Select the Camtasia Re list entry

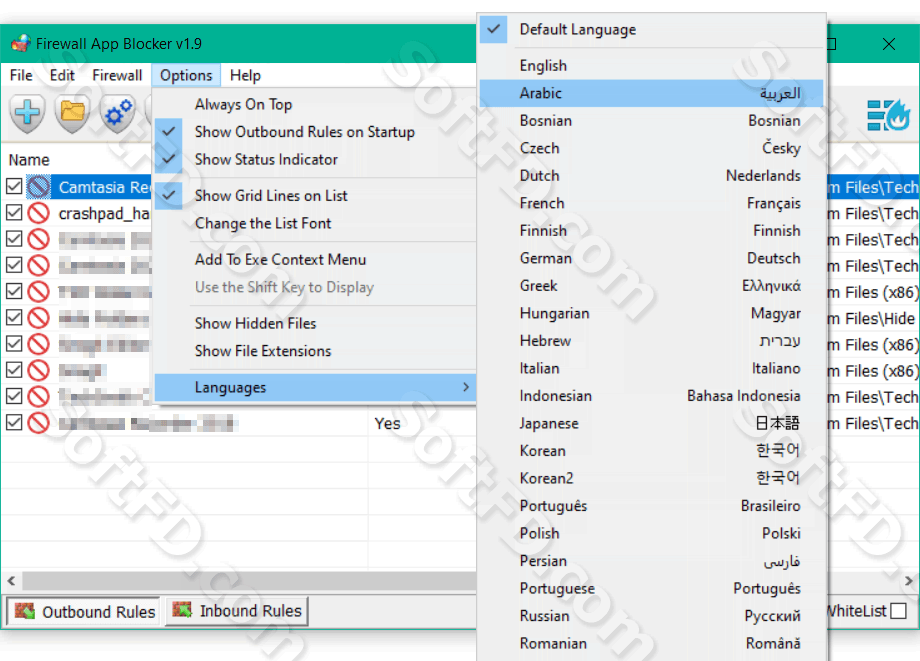(104, 188)
